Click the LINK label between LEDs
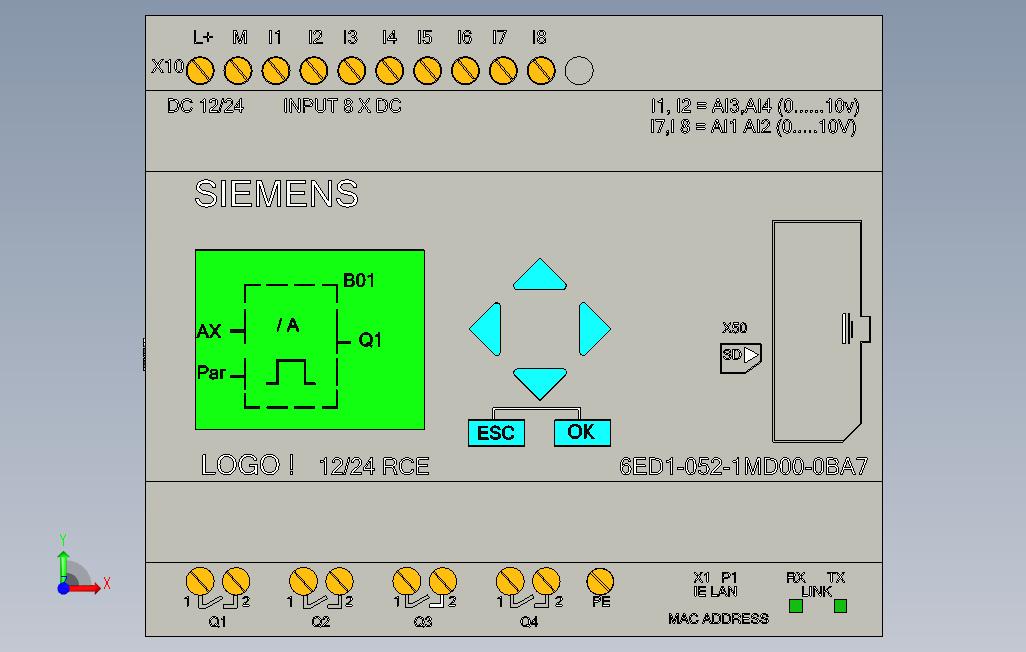Screen dimensions: 1026x652 click(x=817, y=591)
